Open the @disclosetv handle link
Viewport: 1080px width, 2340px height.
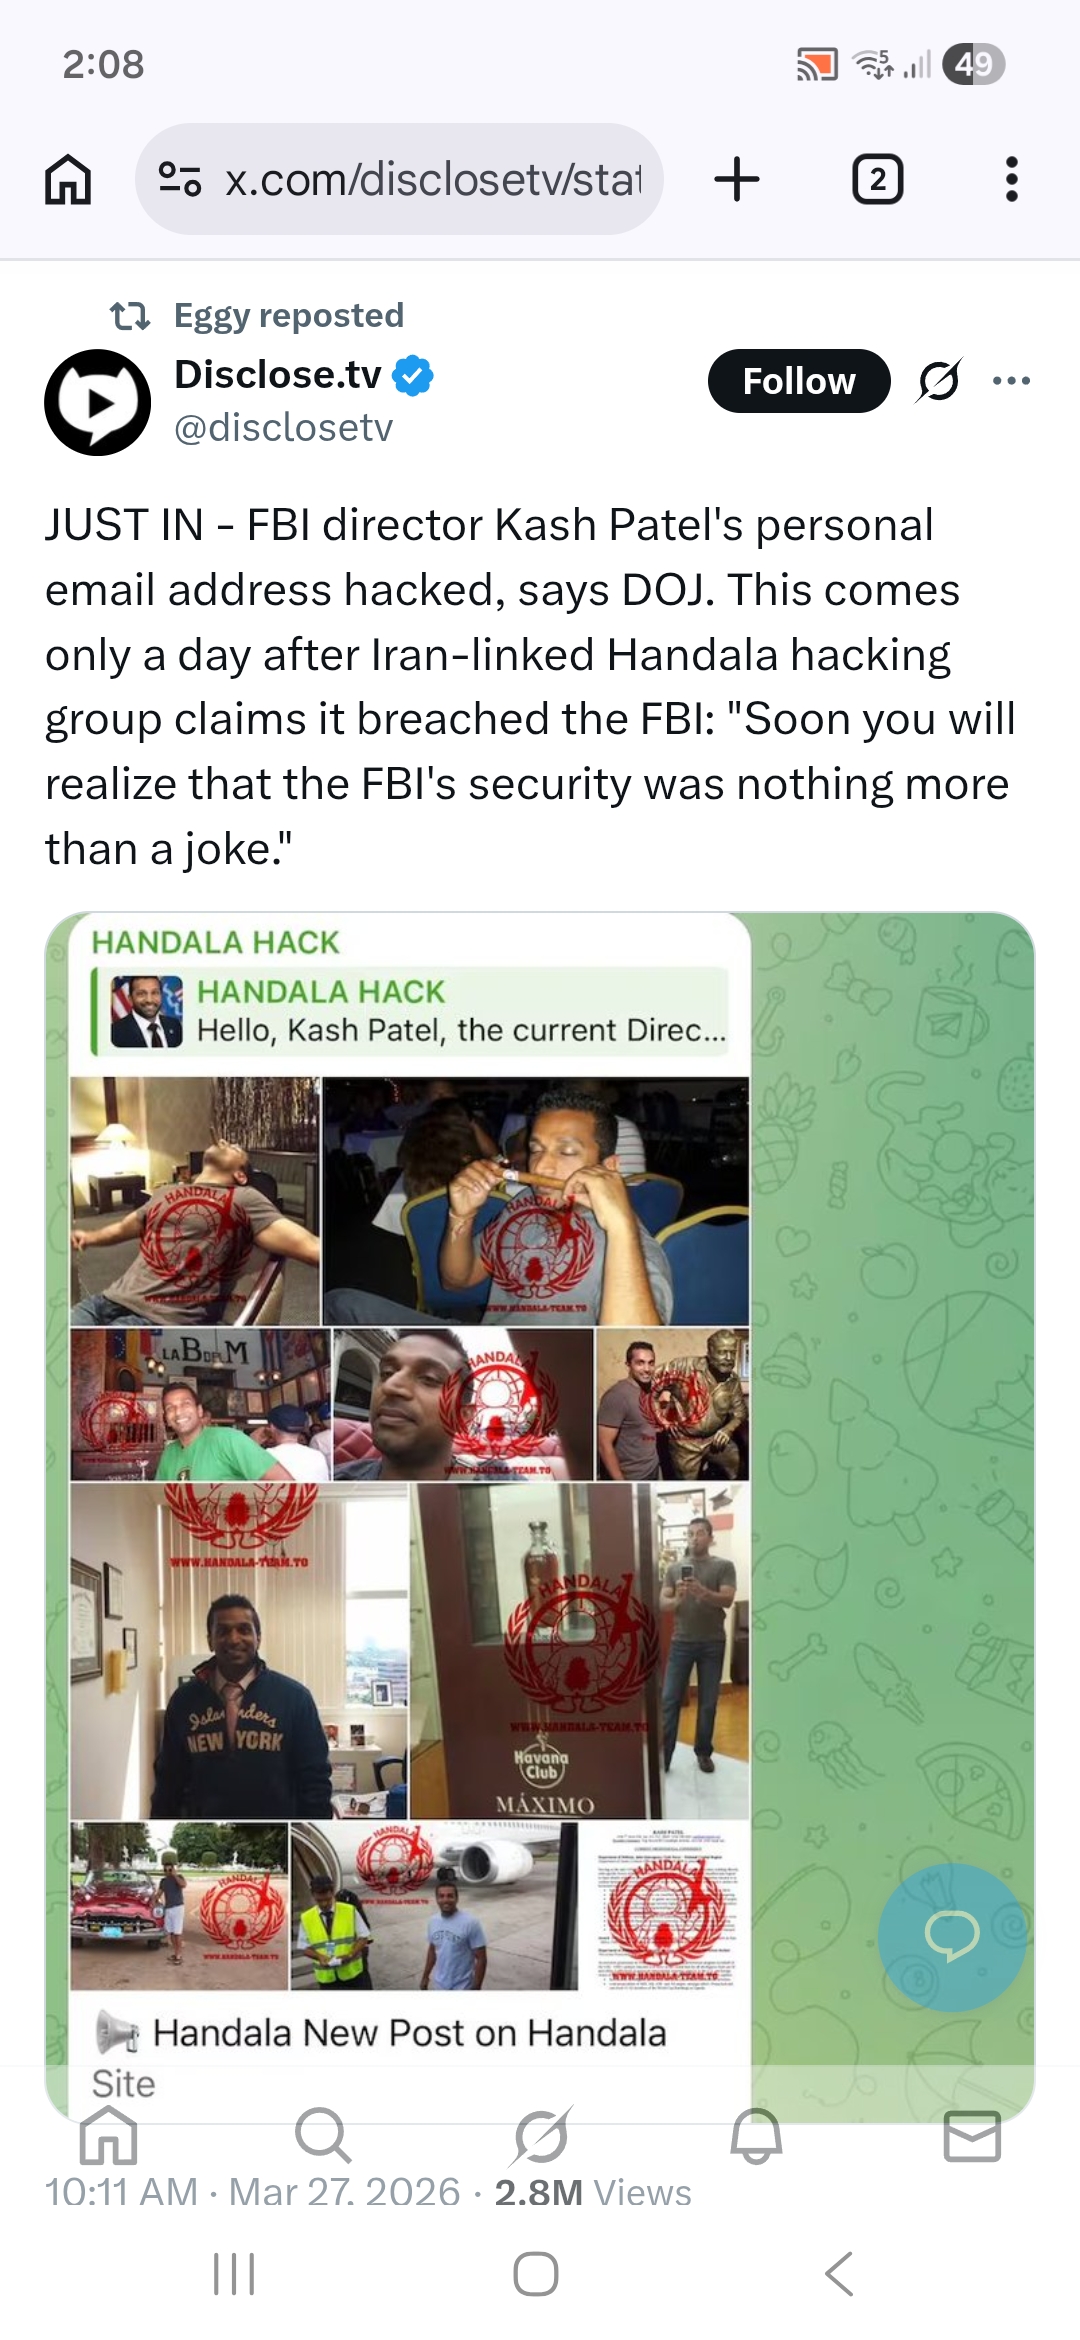pyautogui.click(x=283, y=428)
